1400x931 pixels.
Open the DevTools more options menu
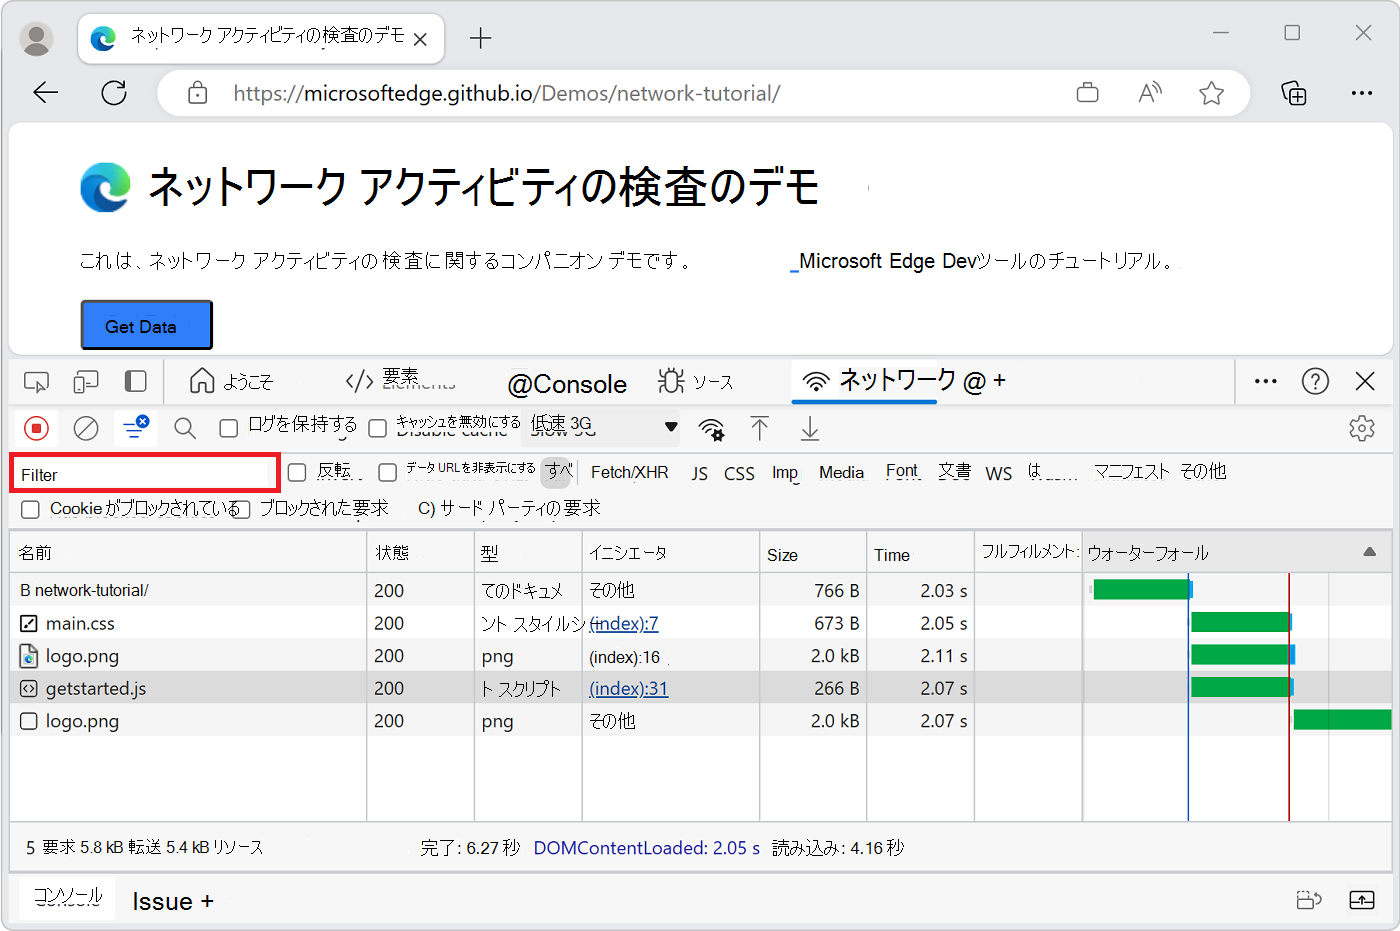pos(1265,381)
